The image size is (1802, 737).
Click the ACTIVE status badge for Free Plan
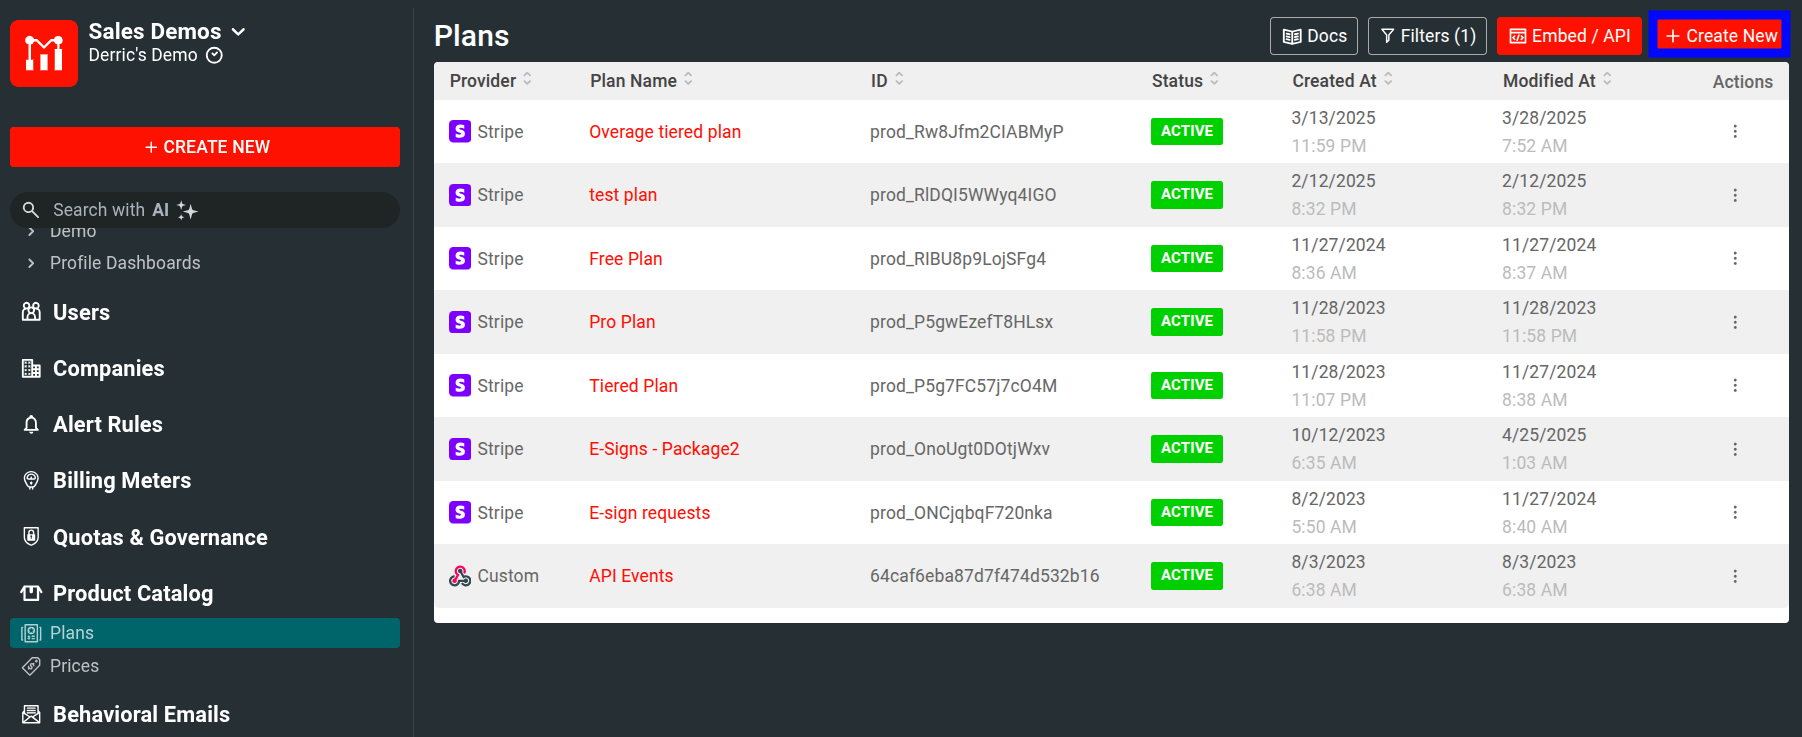tap(1186, 259)
